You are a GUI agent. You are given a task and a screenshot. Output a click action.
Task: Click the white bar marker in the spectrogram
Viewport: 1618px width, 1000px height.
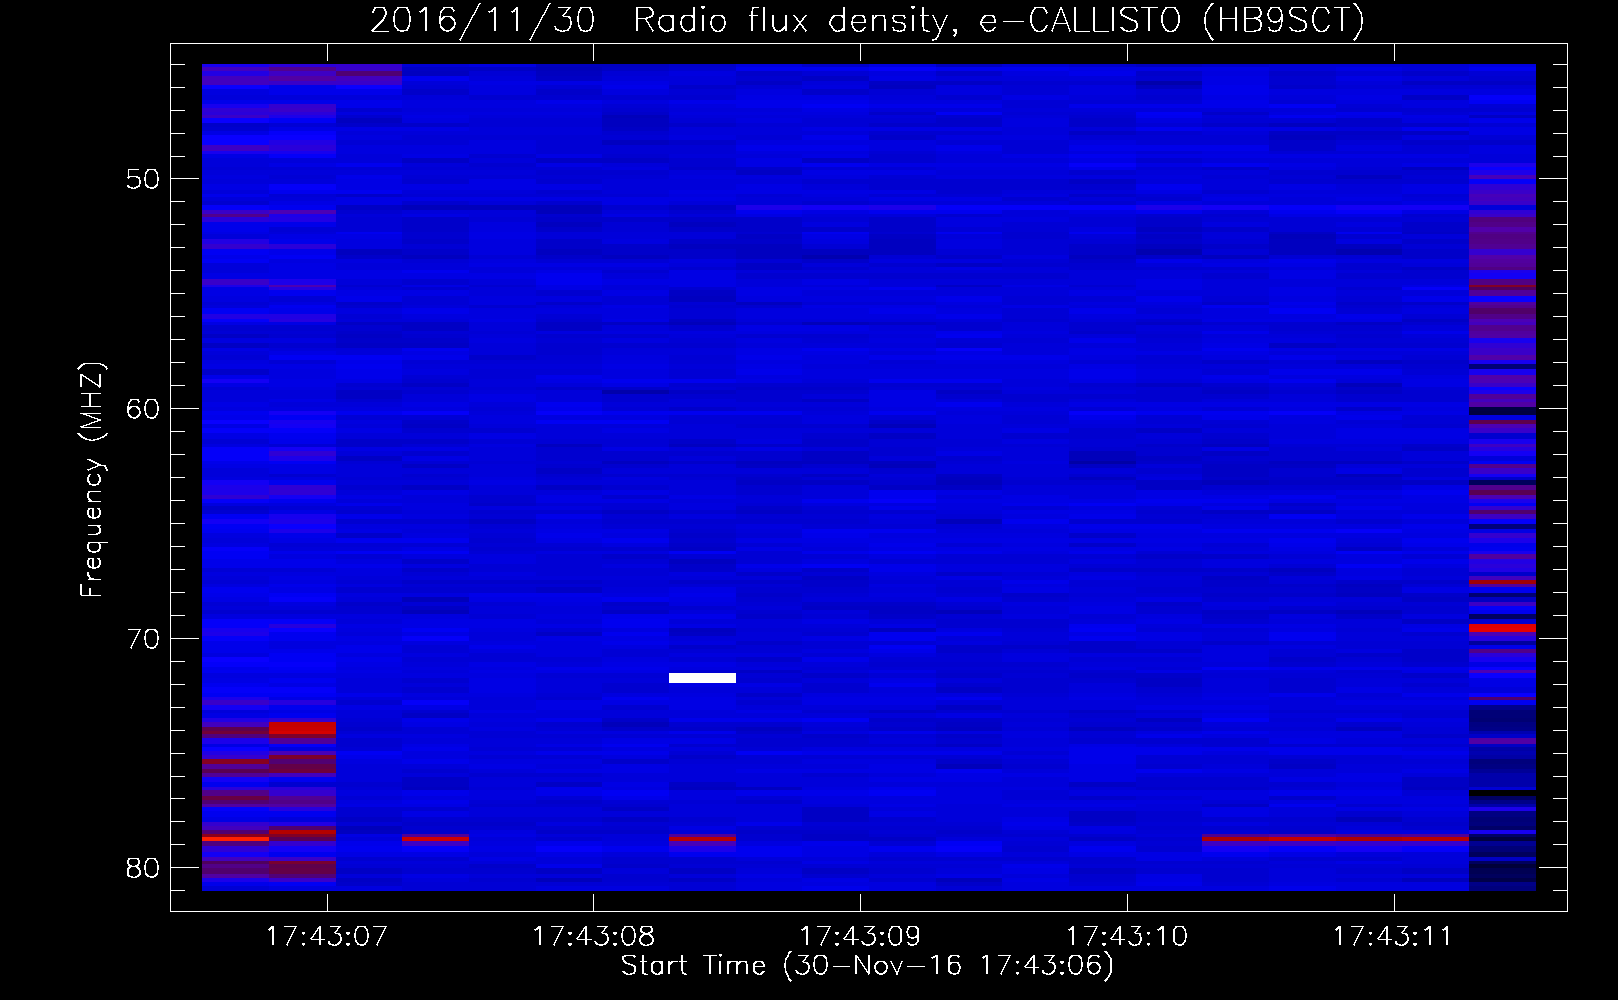(702, 678)
